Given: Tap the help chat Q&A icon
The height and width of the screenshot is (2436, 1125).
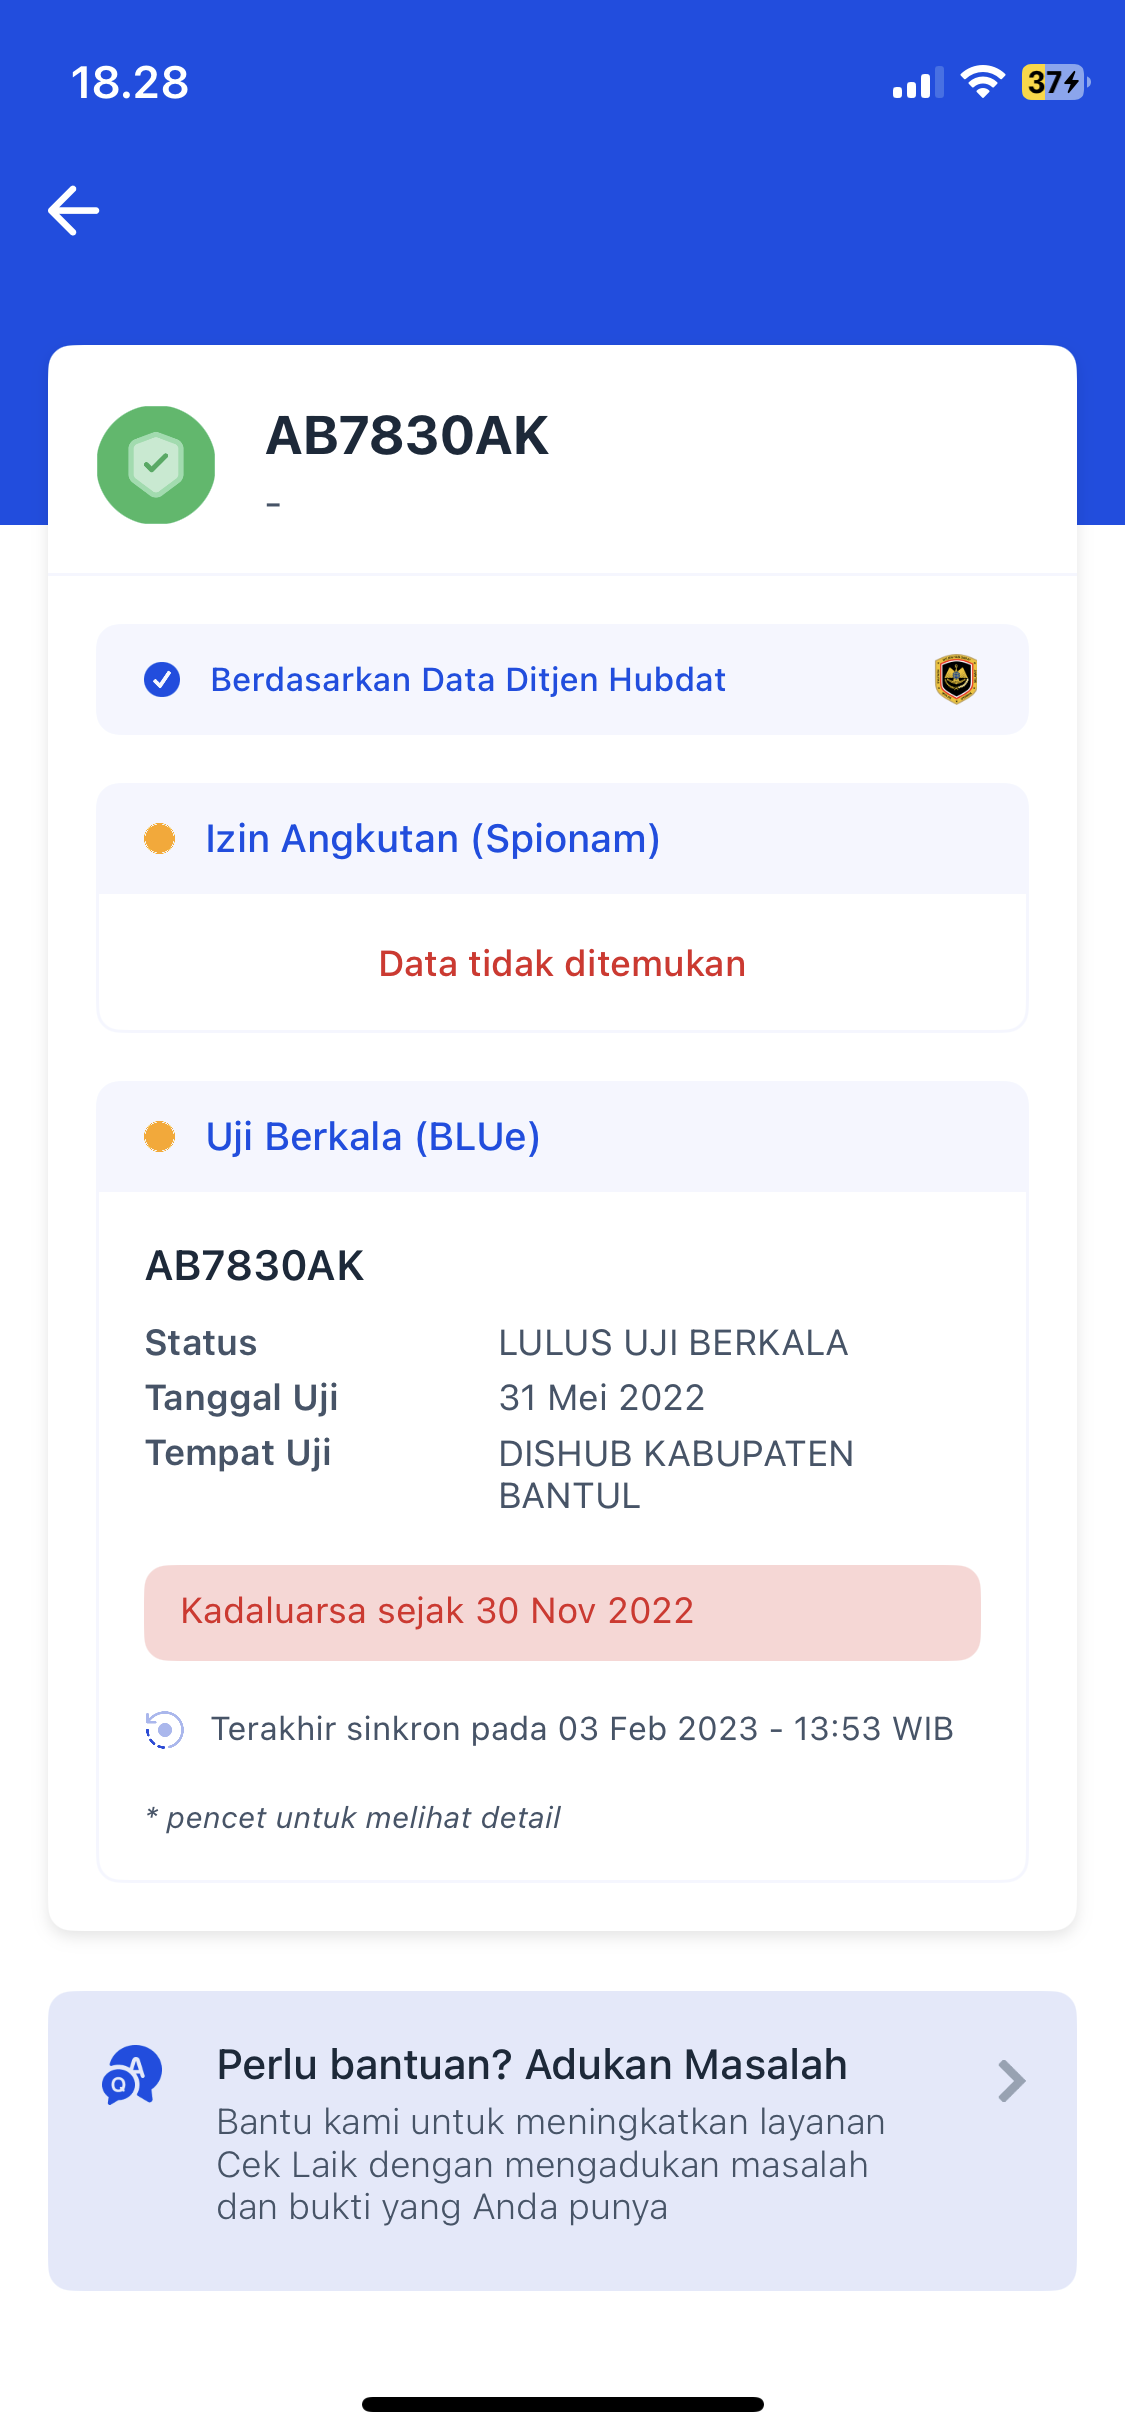Looking at the screenshot, I should [131, 2075].
